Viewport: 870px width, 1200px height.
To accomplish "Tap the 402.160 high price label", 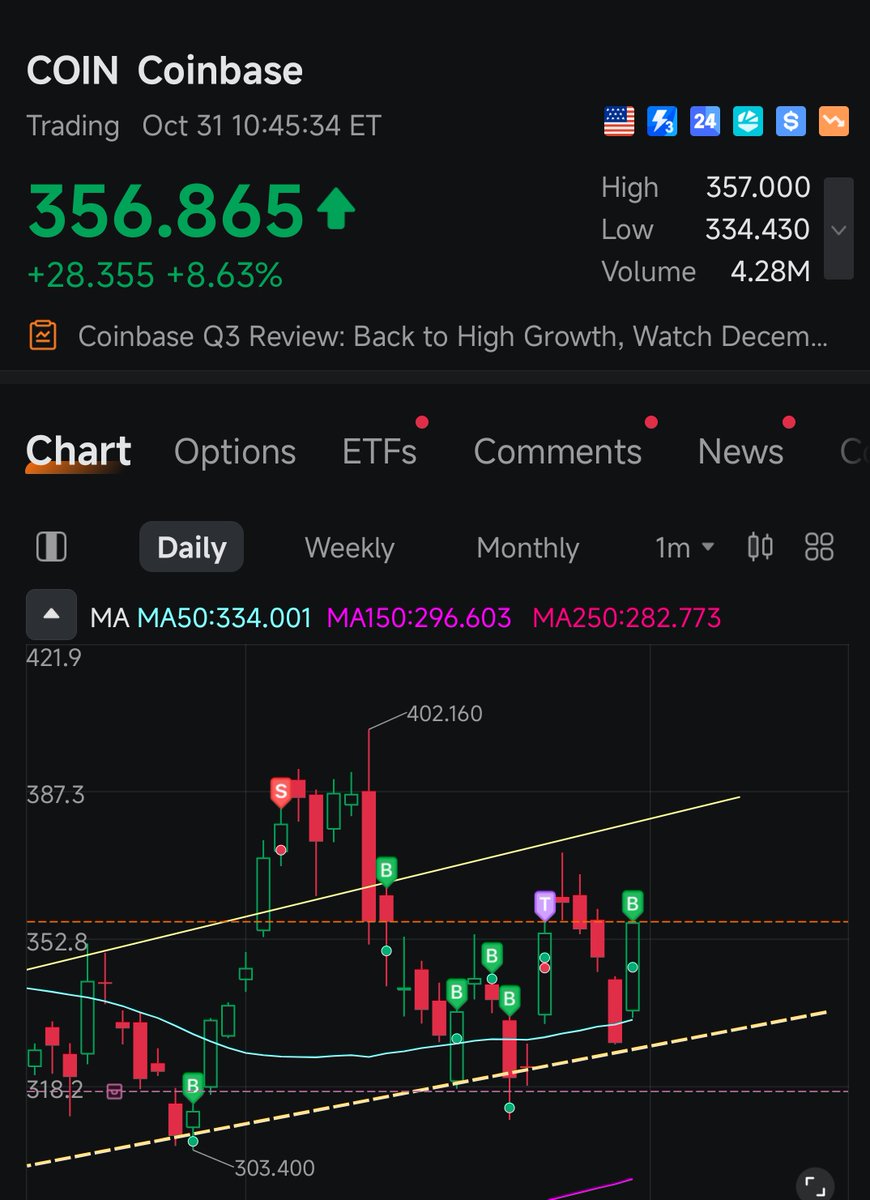I will [x=445, y=714].
